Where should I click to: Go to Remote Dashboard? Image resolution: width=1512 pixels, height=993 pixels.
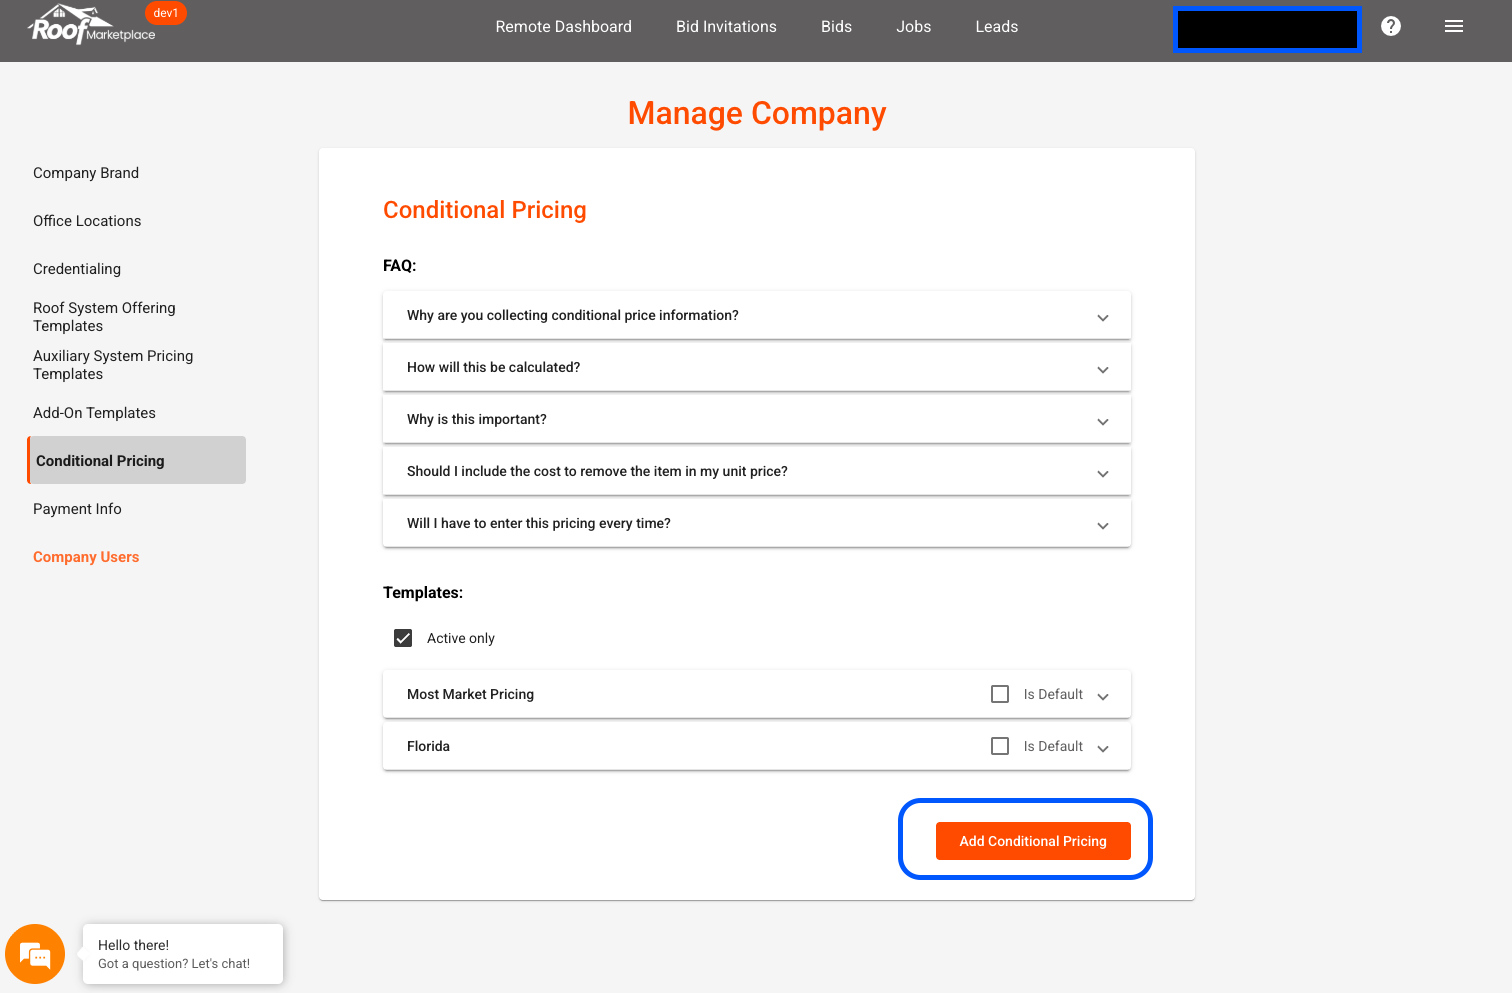coord(563,27)
